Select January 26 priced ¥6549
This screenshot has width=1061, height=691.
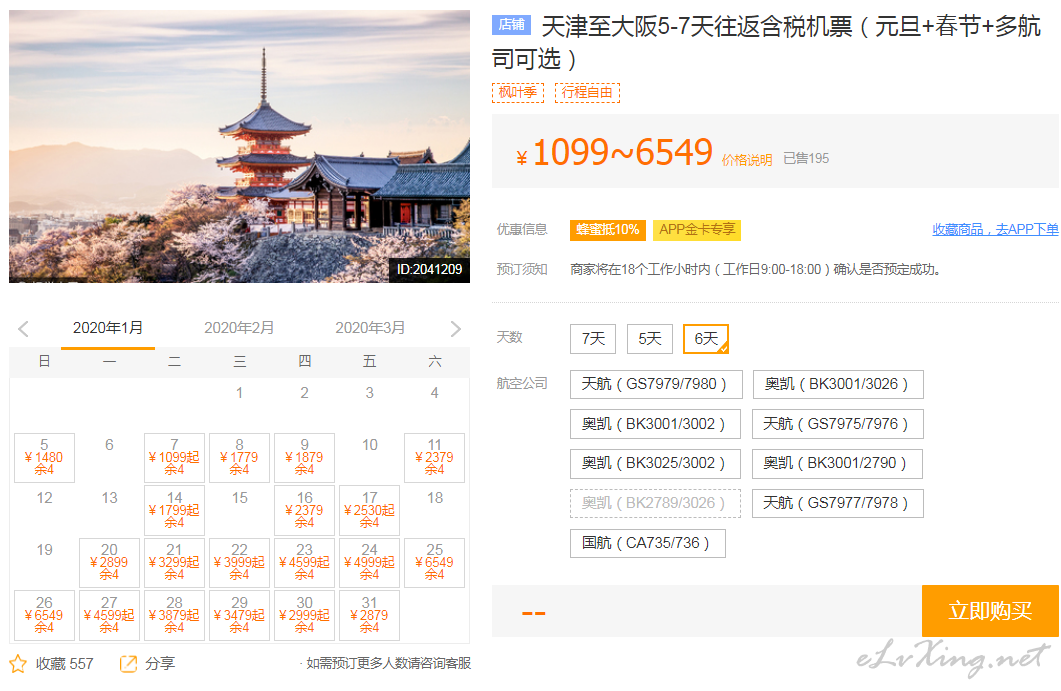(45, 615)
